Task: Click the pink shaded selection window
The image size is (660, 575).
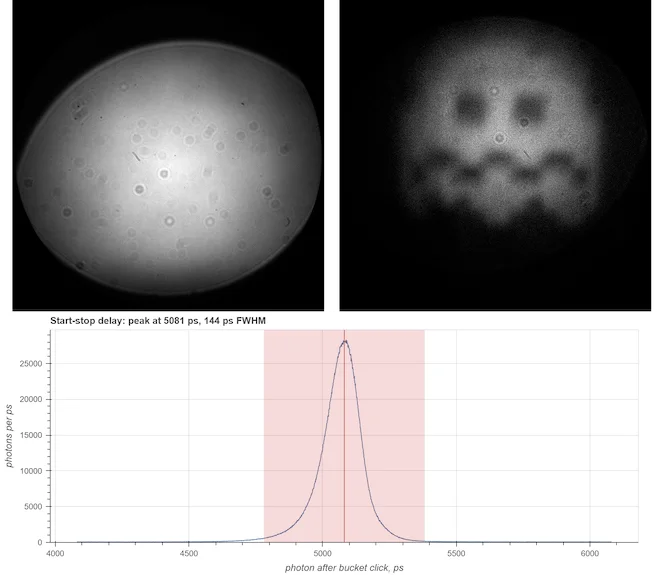Action: (x=344, y=436)
